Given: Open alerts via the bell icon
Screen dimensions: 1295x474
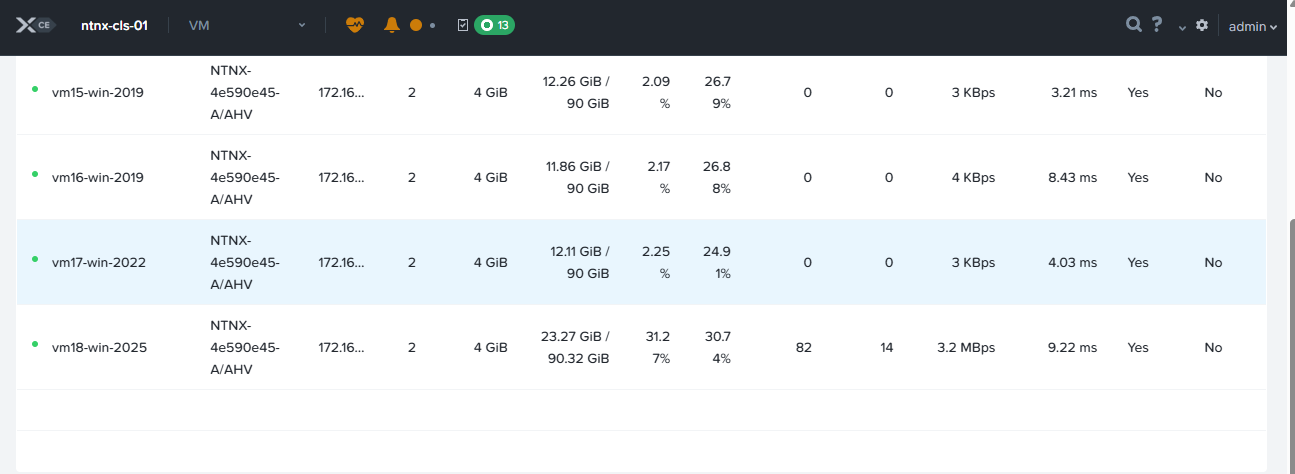Looking at the screenshot, I should point(392,25).
